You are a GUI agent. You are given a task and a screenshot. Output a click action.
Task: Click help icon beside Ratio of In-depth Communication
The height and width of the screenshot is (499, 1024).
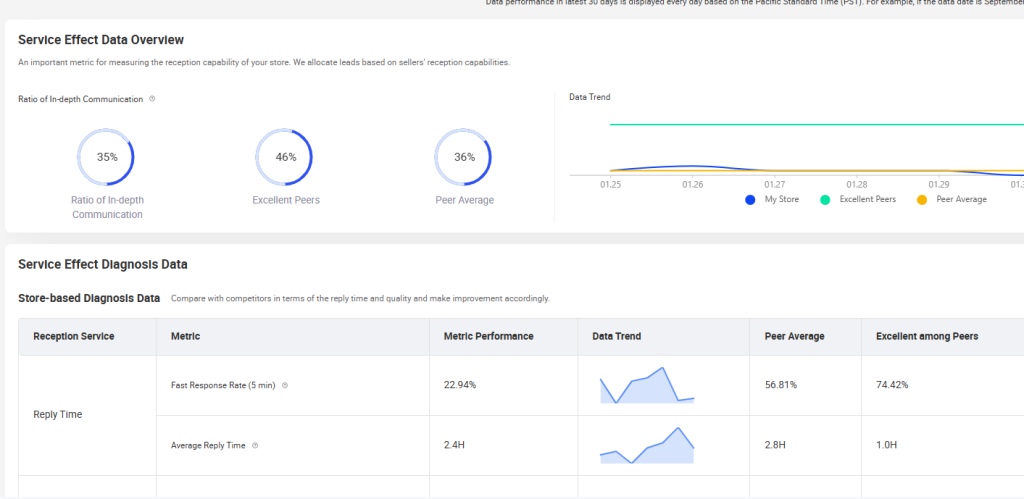click(152, 99)
